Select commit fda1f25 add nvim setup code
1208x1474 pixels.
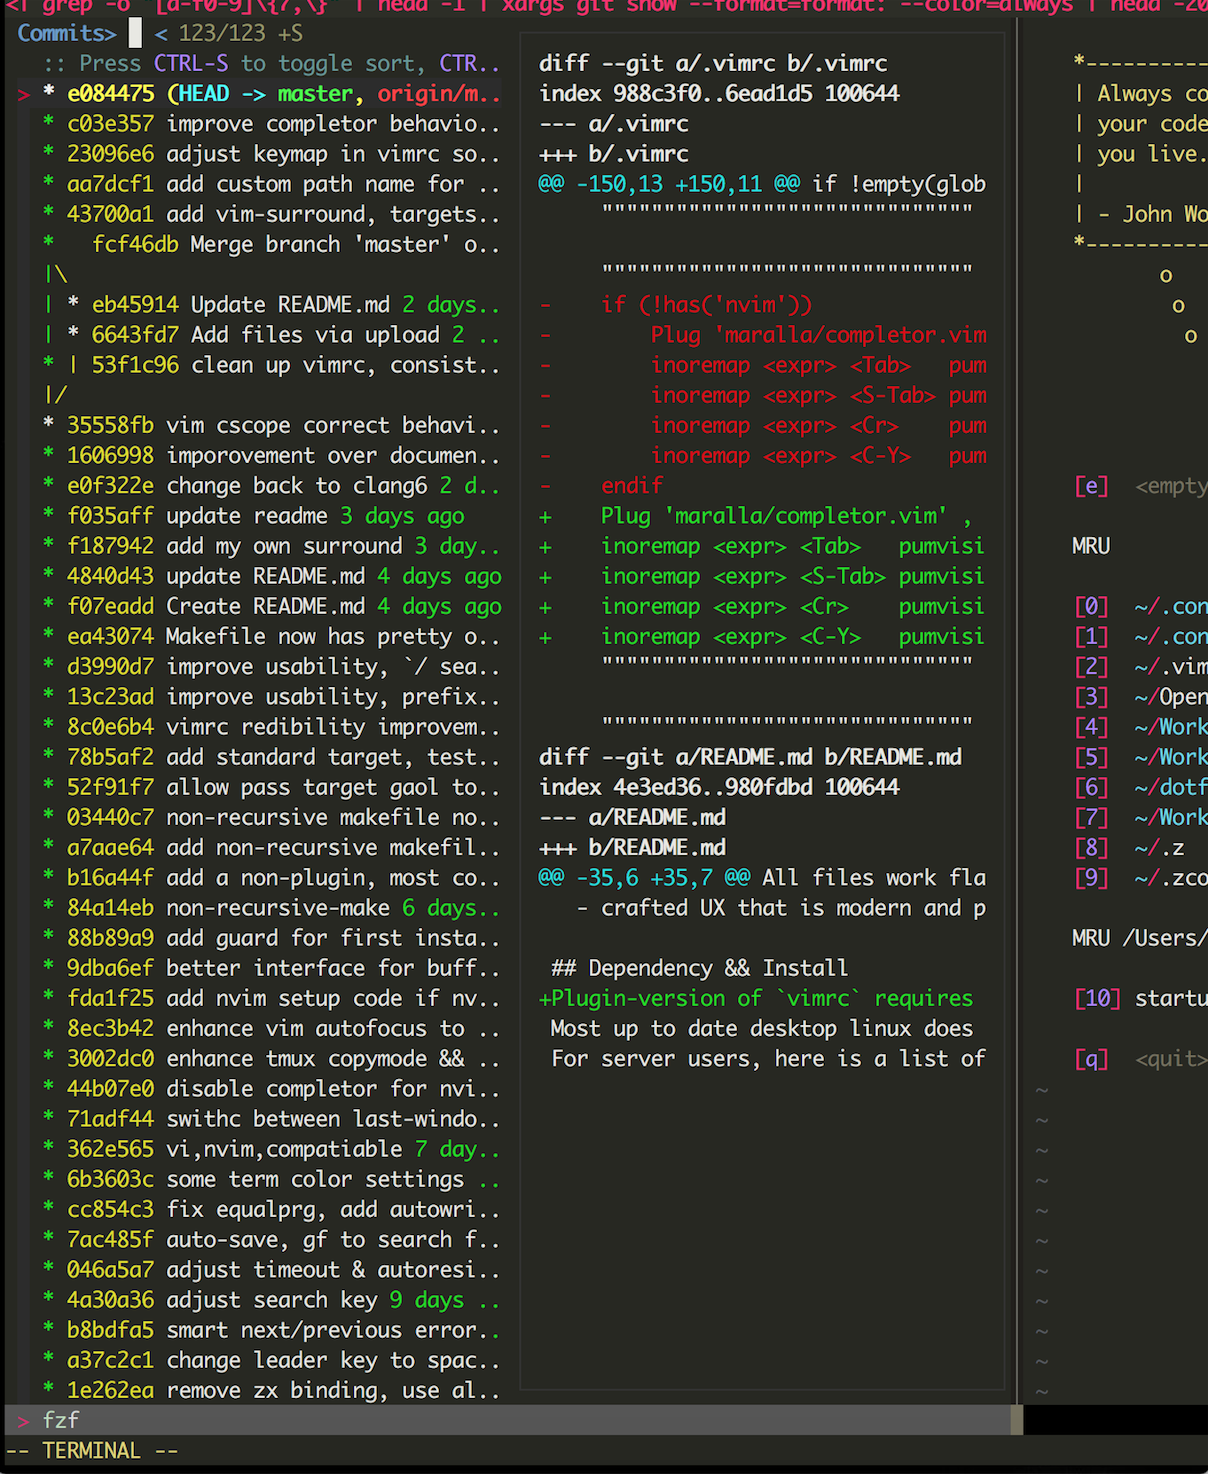tap(270, 998)
